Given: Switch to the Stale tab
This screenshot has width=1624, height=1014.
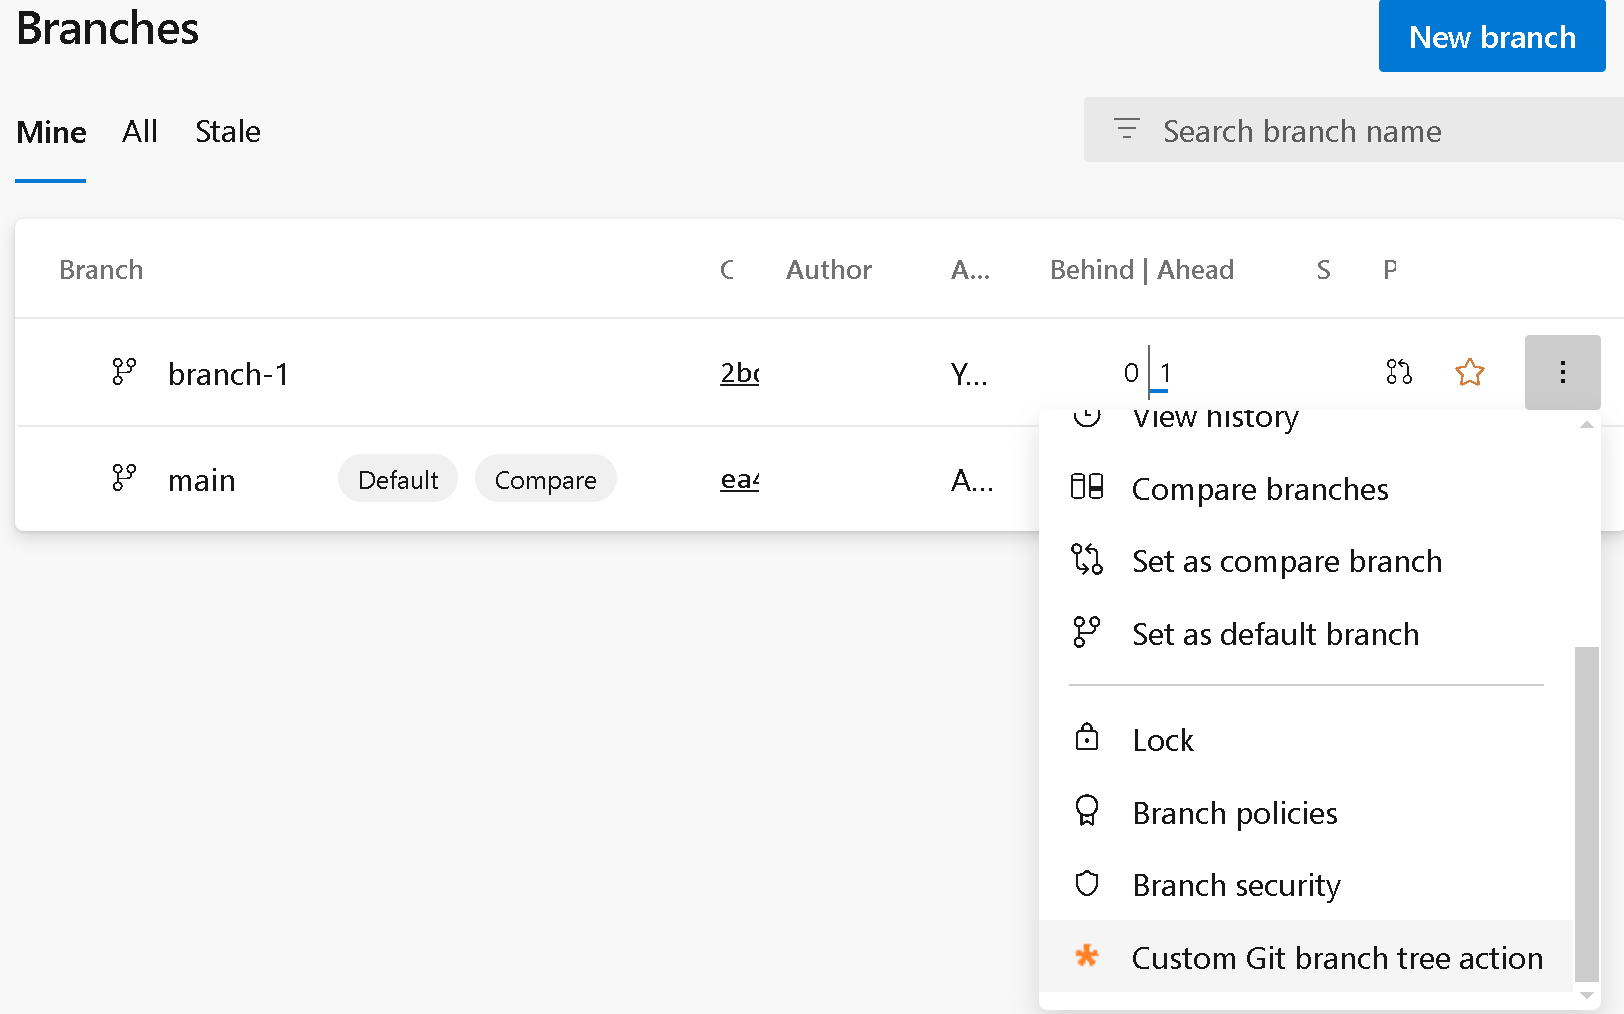Looking at the screenshot, I should click(227, 131).
